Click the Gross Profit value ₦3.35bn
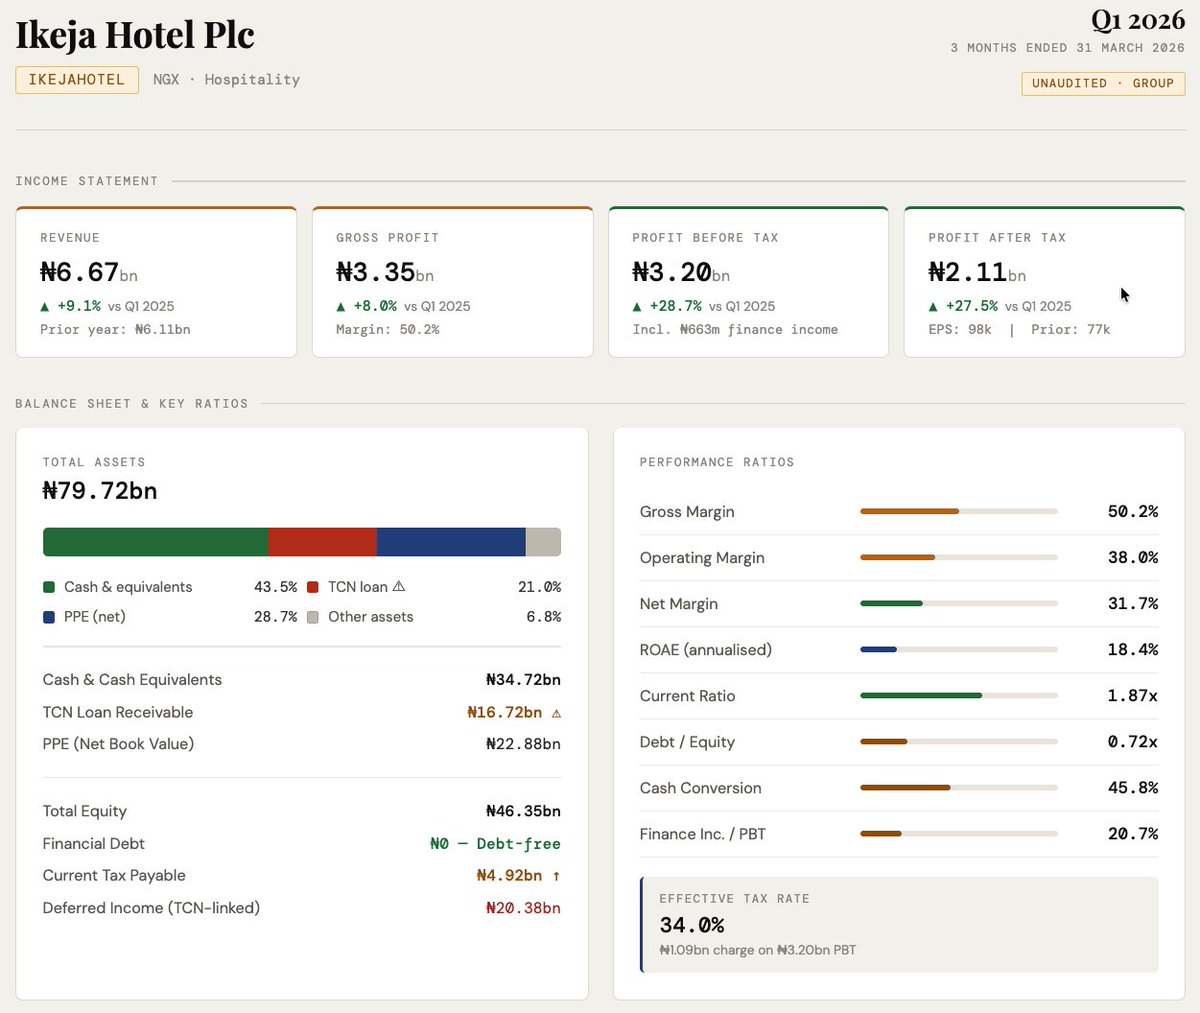This screenshot has width=1200, height=1013. [x=385, y=272]
